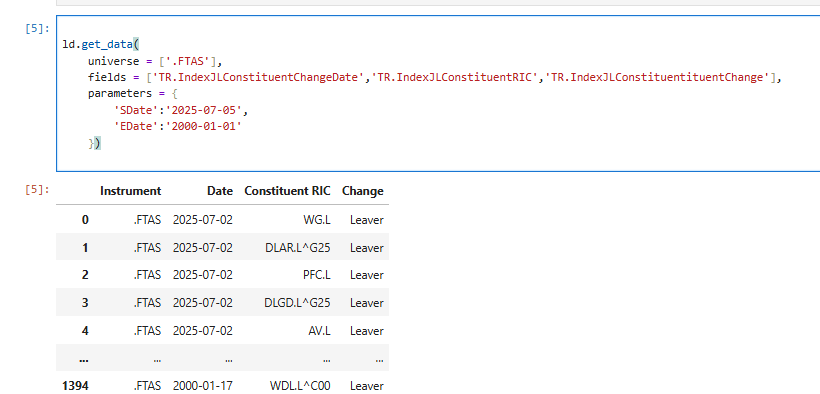Viewport: 820px width, 394px height.
Task: Select the DLAR.L^G25 constituent cell
Action: pos(298,248)
